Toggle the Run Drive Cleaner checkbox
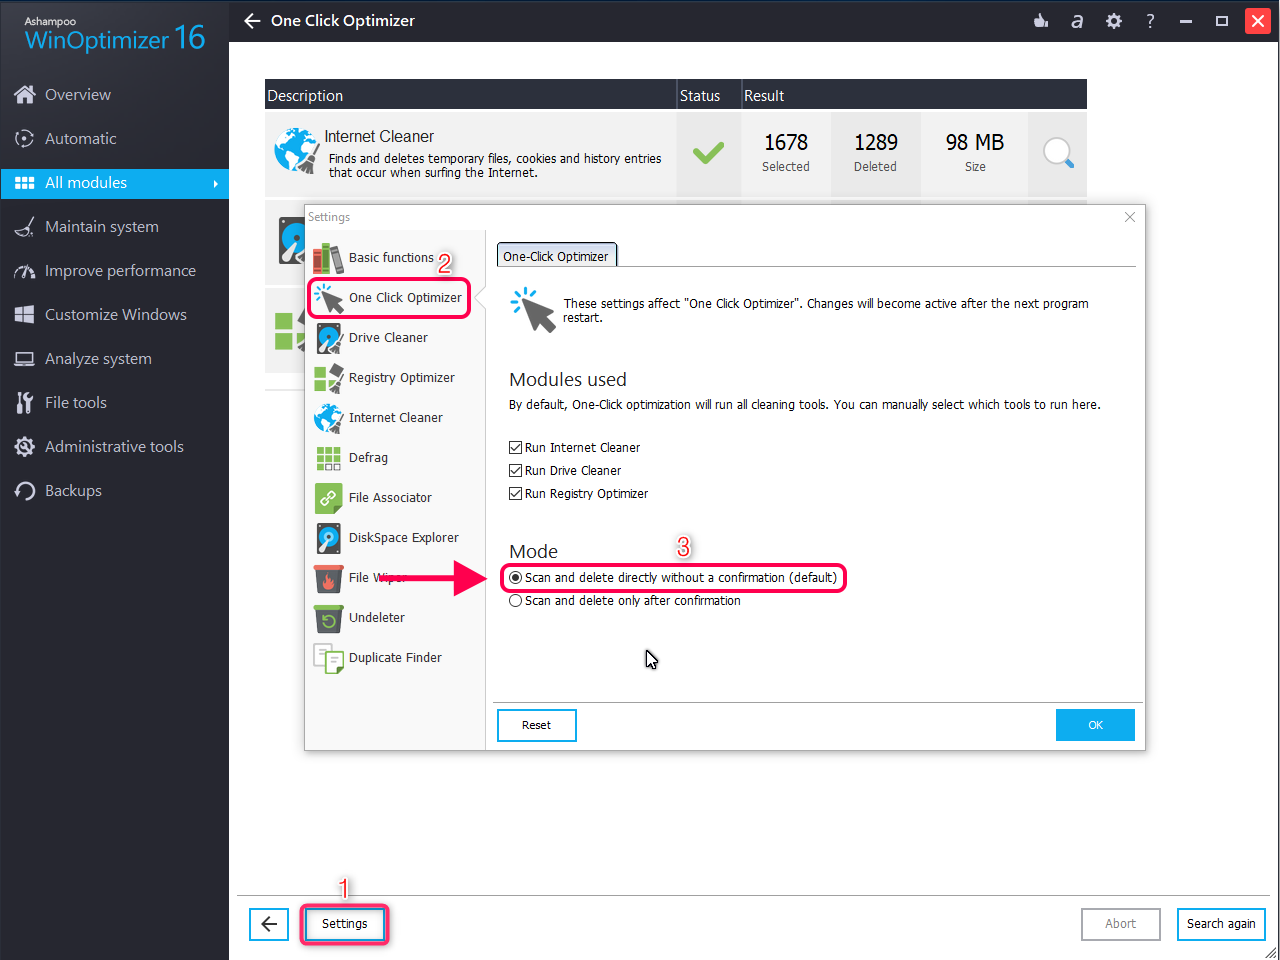The height and width of the screenshot is (960, 1280). (x=515, y=471)
